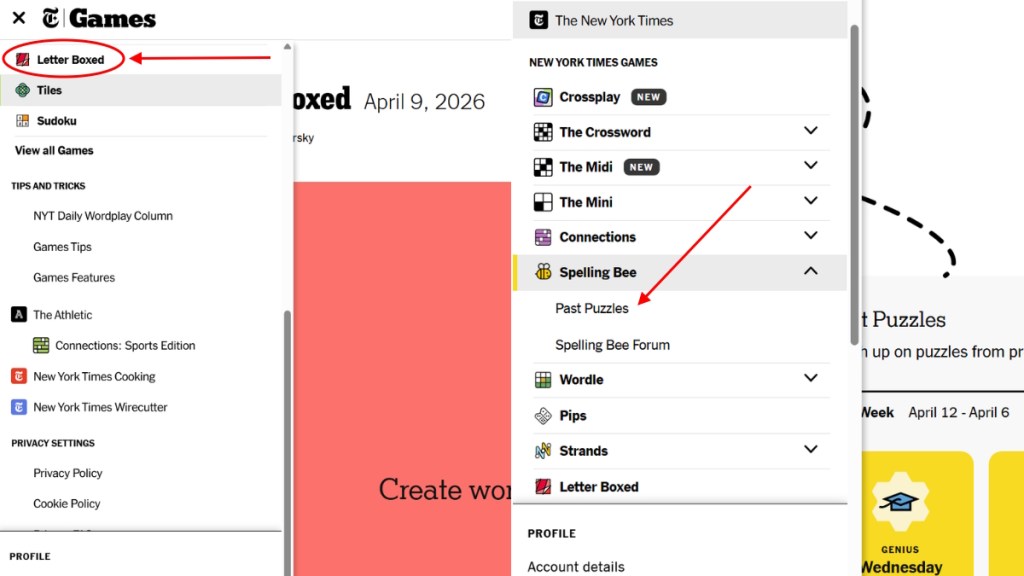Open Past Puzzles under Spelling Bee

(592, 308)
